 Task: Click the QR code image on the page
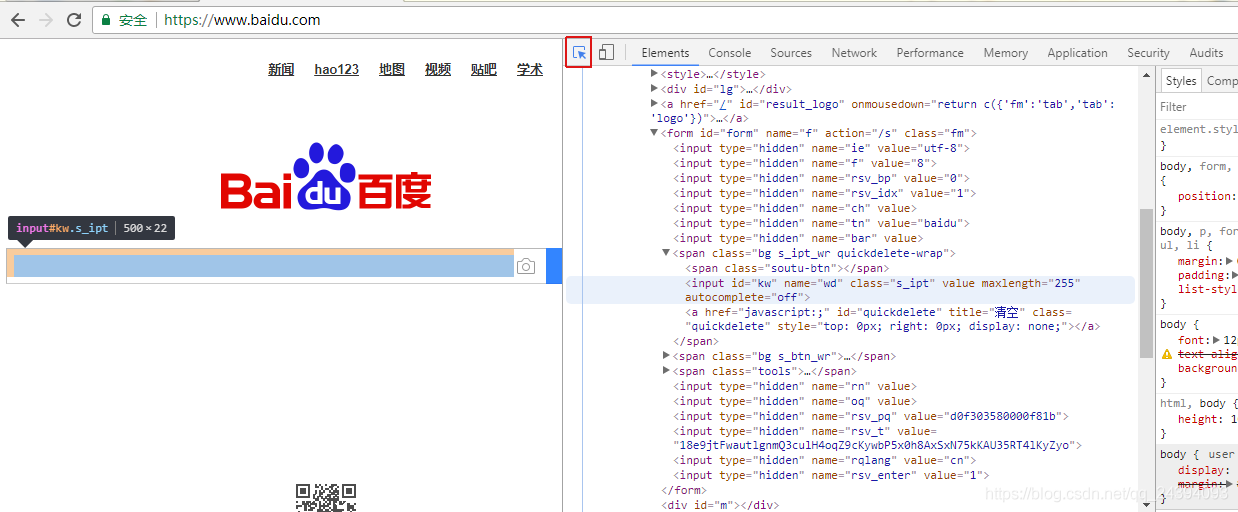click(326, 497)
